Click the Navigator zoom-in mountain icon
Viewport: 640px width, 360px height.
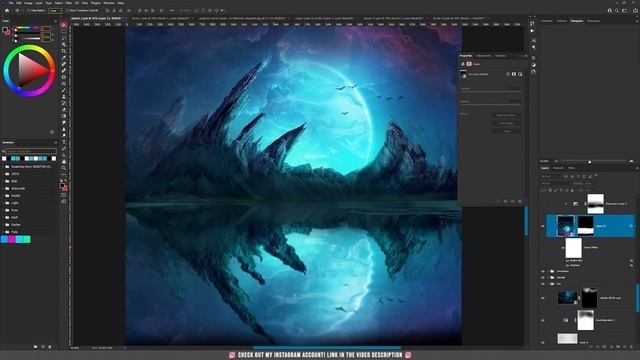tap(631, 161)
